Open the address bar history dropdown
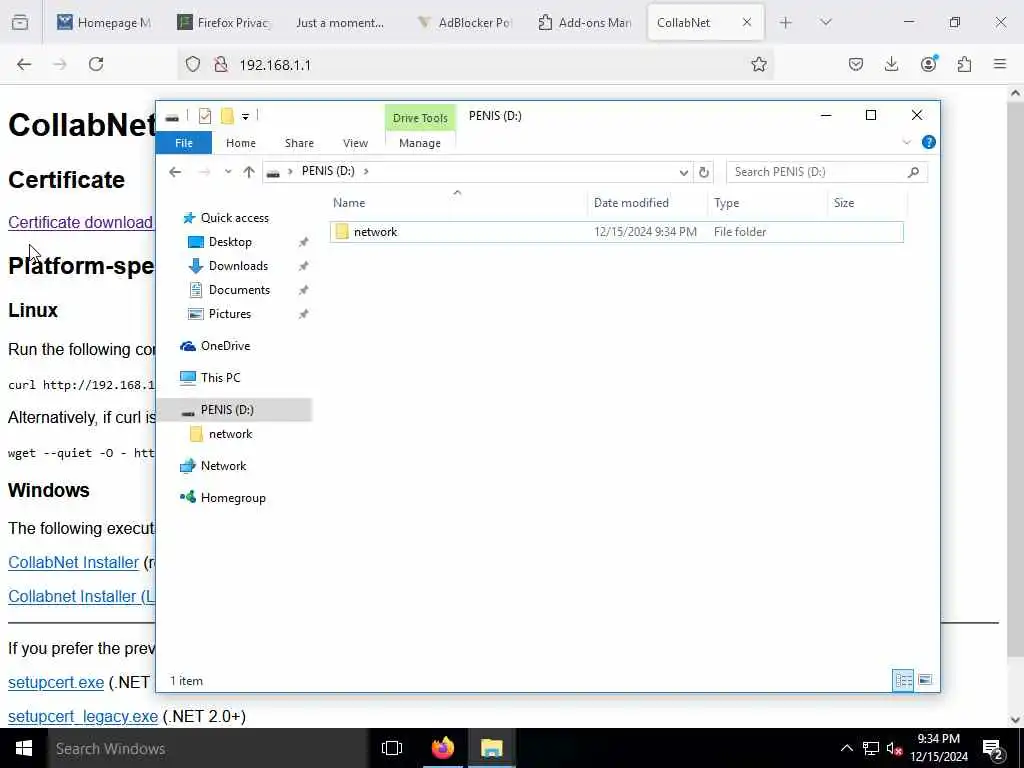Image resolution: width=1024 pixels, height=768 pixels. (683, 172)
